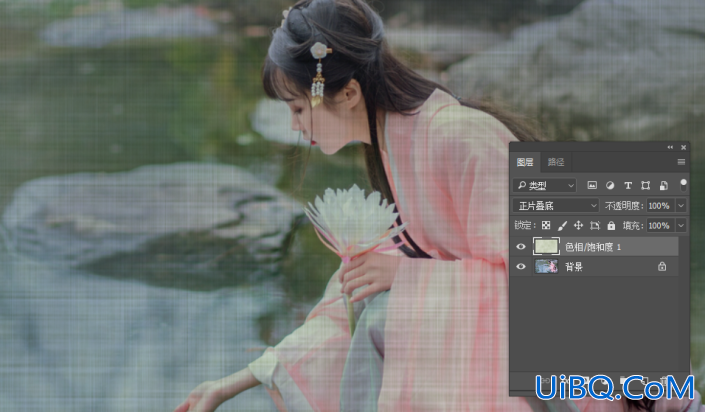The height and width of the screenshot is (412, 705).
Task: Click the 填充 fill value field
Action: (660, 225)
